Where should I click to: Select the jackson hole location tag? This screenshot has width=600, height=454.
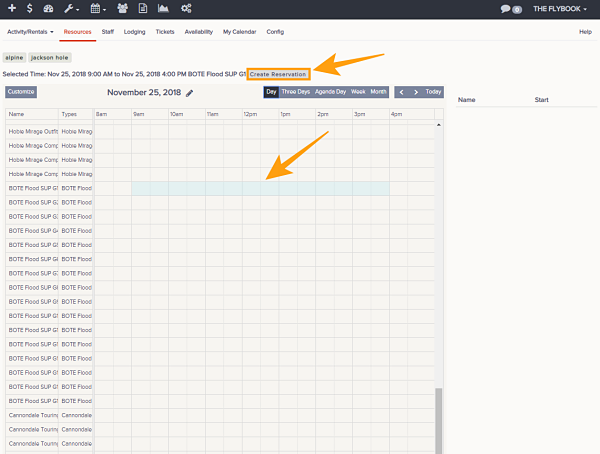[50, 58]
